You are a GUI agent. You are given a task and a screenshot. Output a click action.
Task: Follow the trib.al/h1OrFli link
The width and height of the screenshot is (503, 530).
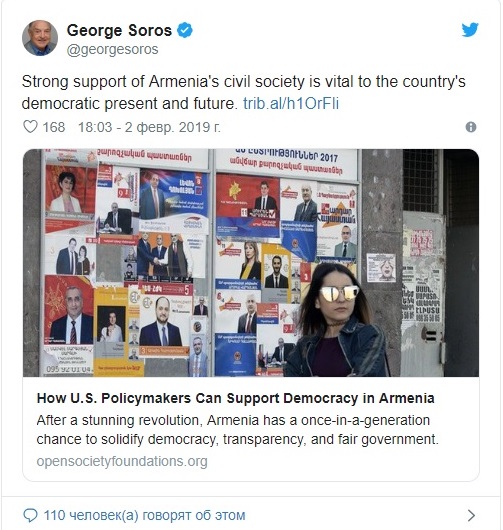pyautogui.click(x=291, y=103)
